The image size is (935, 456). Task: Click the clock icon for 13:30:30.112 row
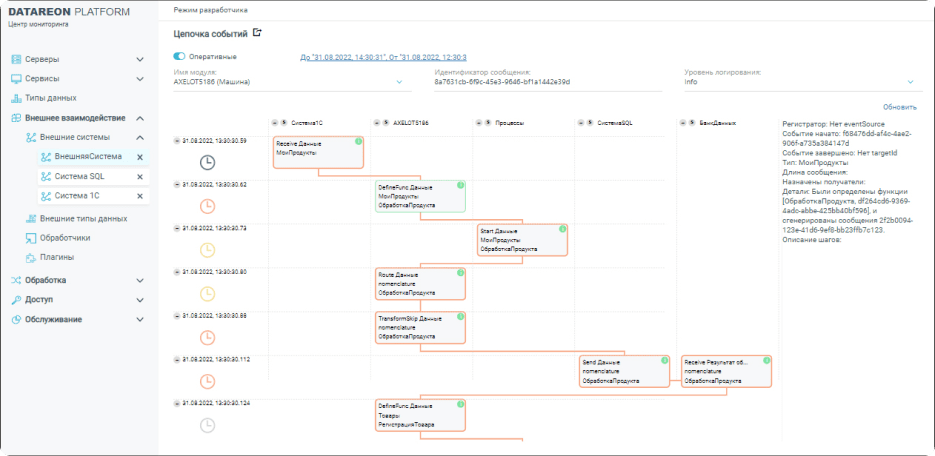207,381
